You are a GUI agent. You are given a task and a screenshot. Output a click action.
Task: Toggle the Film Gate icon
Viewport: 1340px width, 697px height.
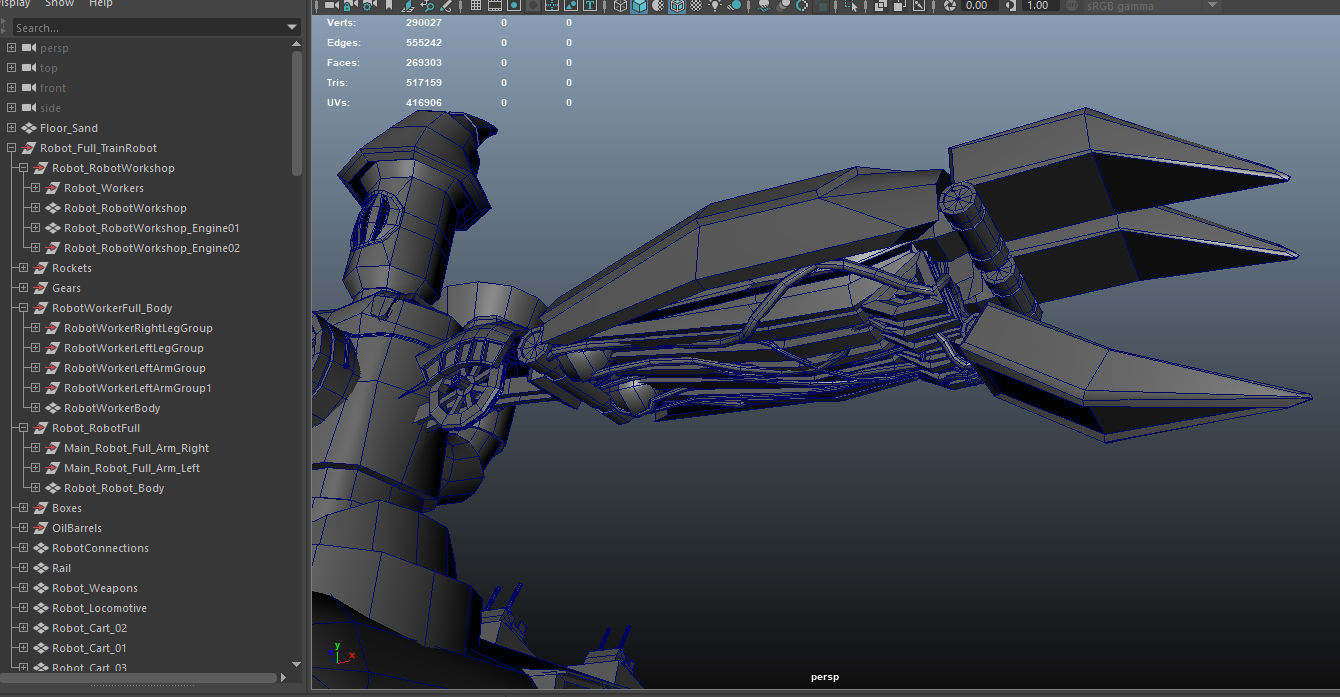495,5
